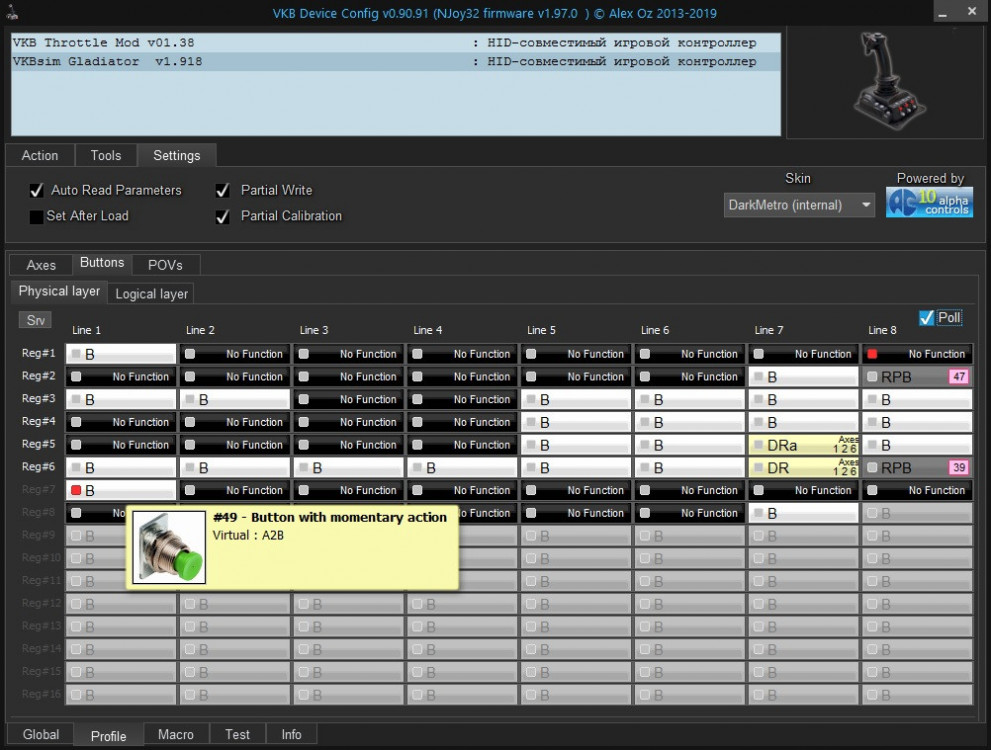The height and width of the screenshot is (750, 991).
Task: Select Reg#6 Line 3 B cell
Action: [x=348, y=468]
